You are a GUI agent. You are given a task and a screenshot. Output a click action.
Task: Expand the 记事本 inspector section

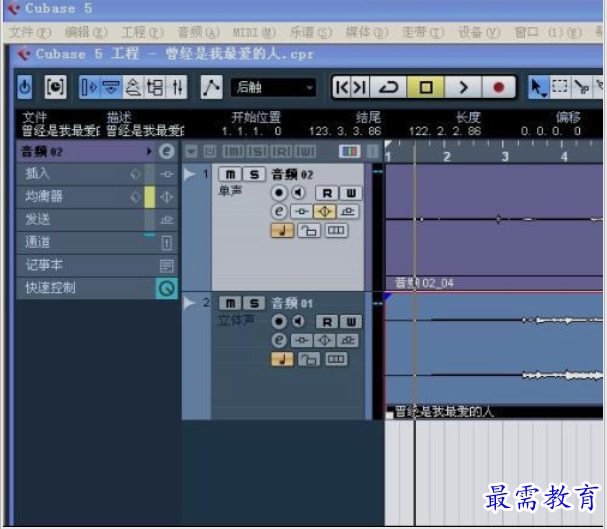(97, 265)
